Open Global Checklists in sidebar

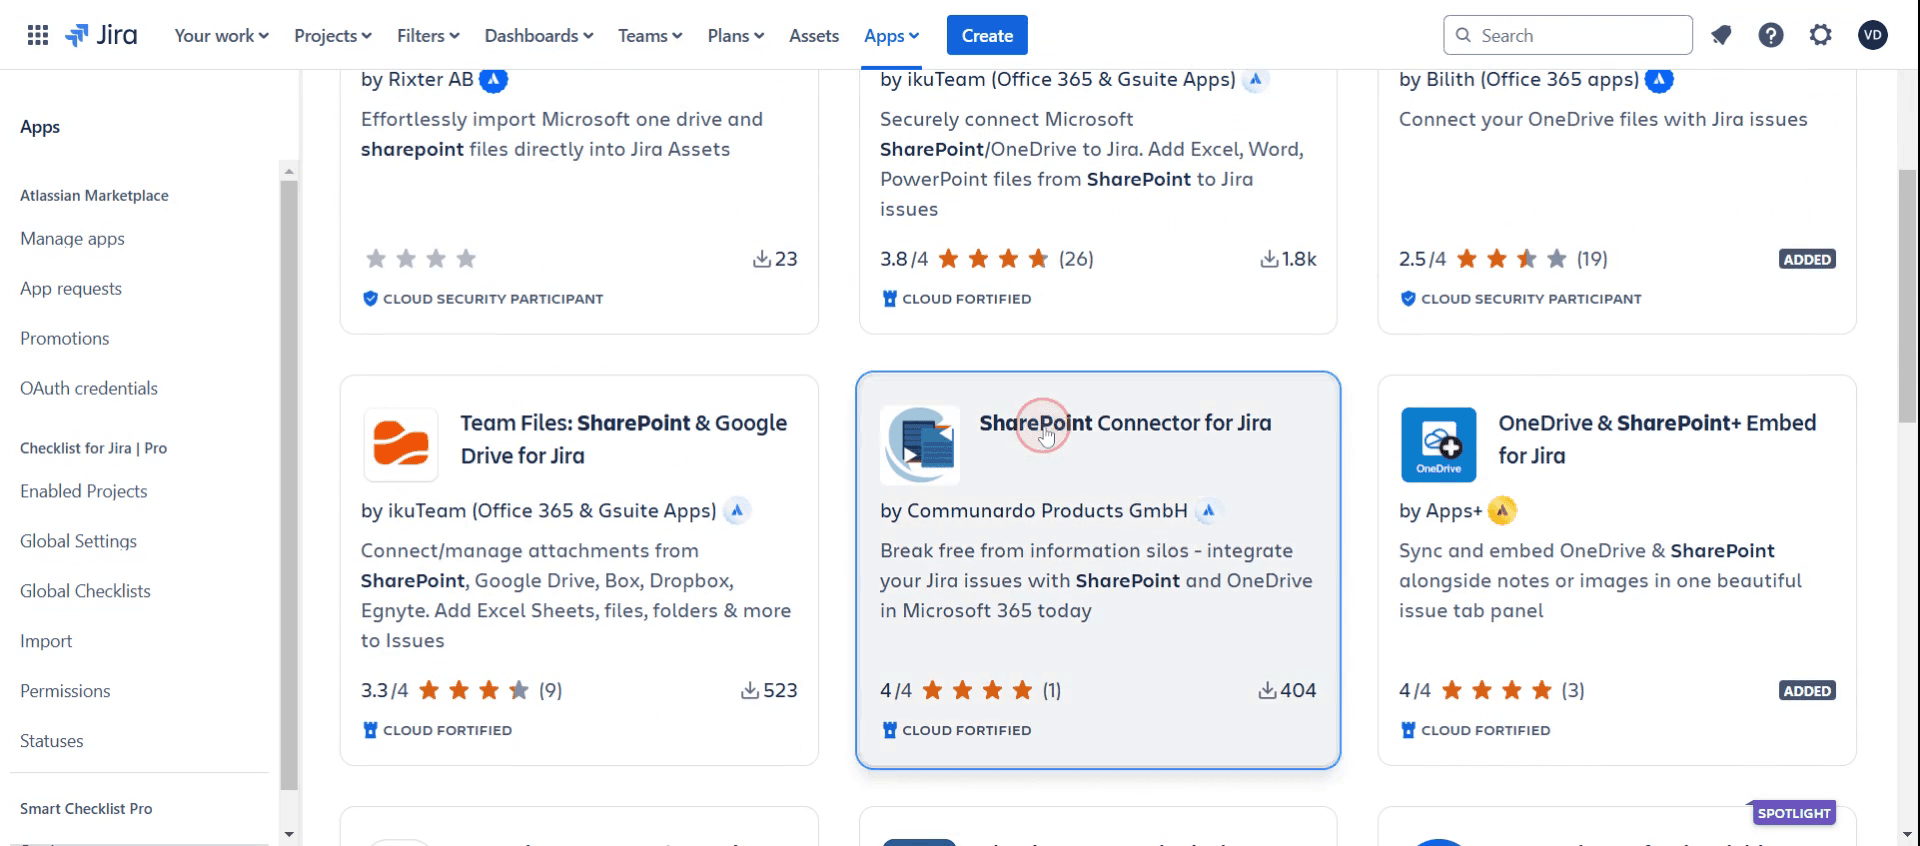tap(85, 591)
